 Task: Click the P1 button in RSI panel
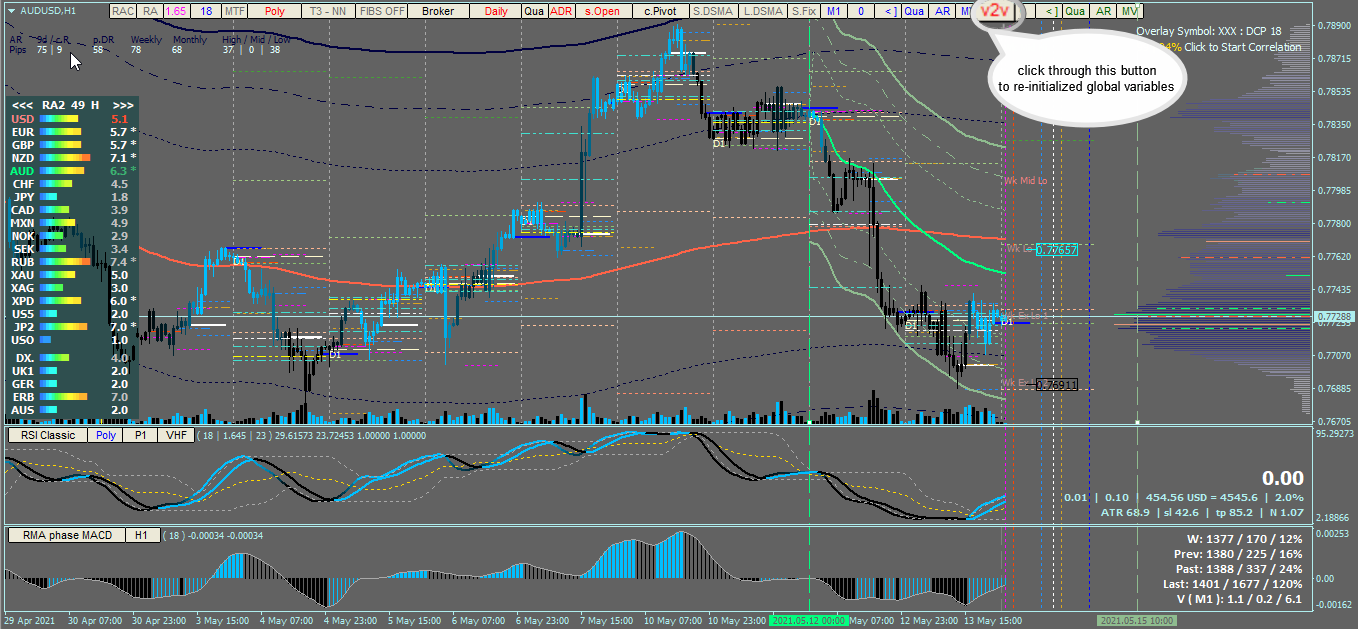(141, 435)
